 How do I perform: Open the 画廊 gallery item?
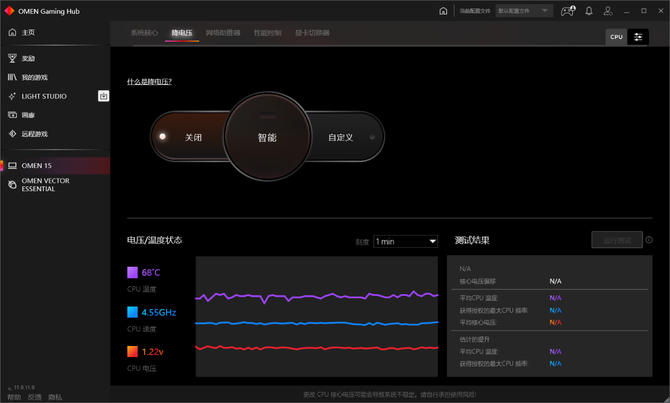55,115
